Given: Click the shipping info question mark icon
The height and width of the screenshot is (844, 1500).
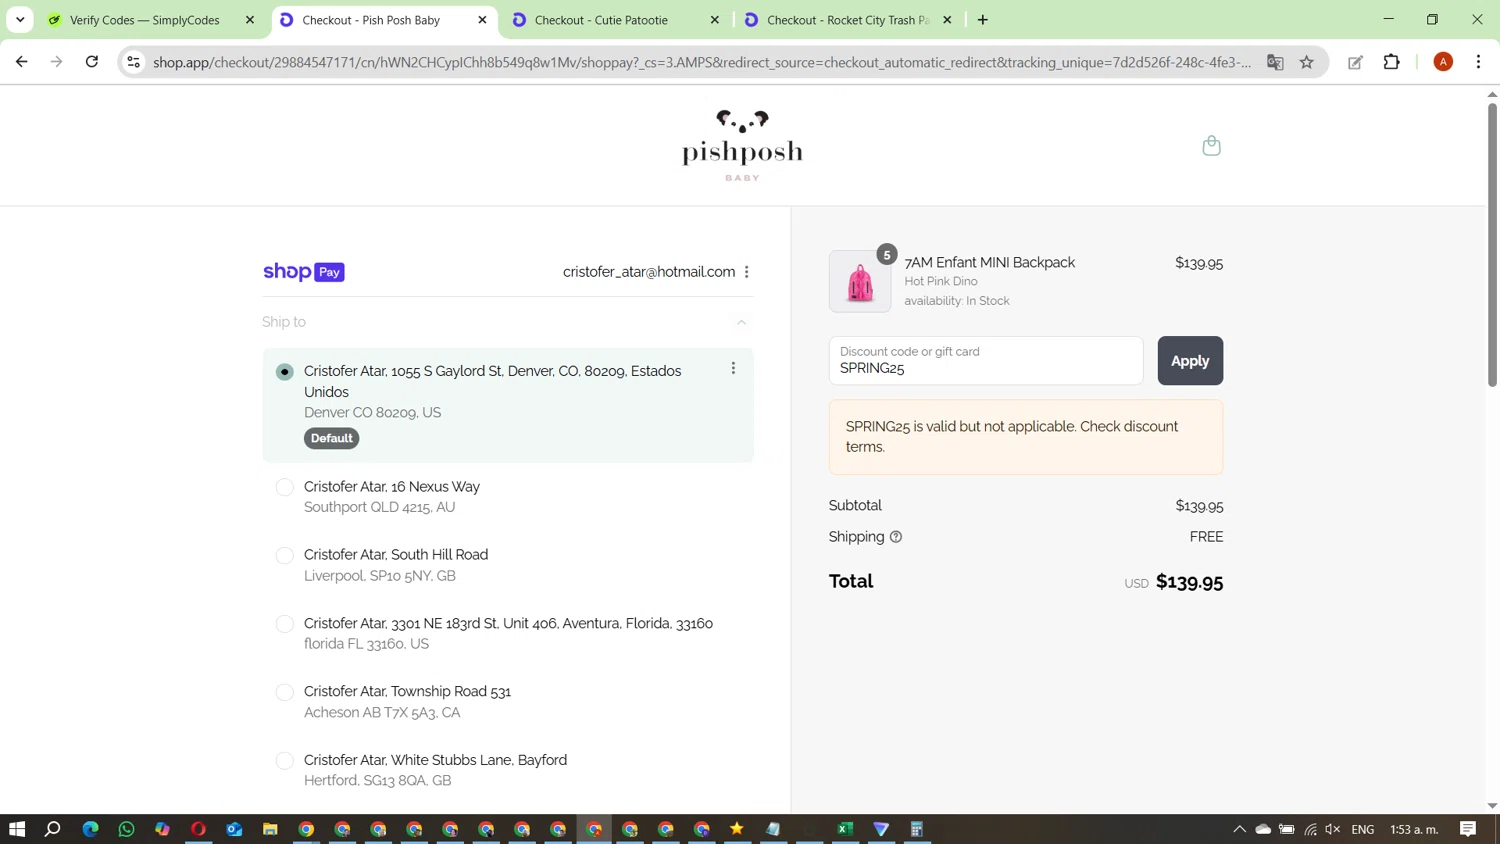Looking at the screenshot, I should click(896, 537).
